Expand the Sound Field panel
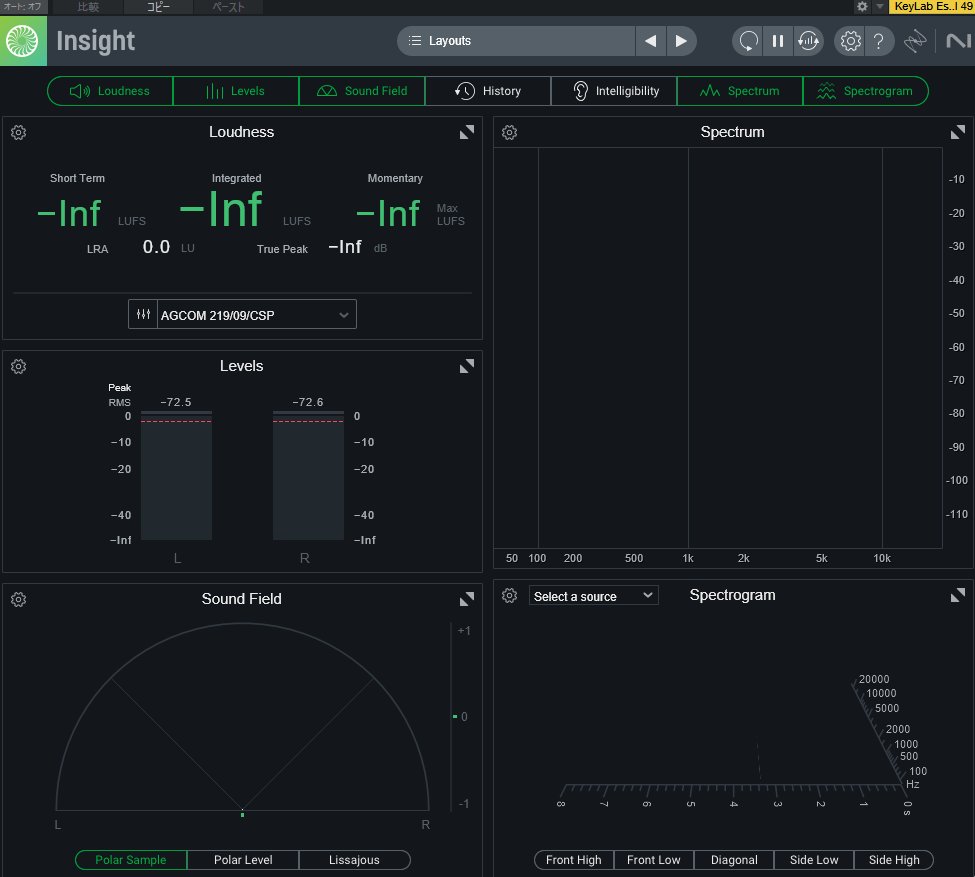This screenshot has width=975, height=877. (x=466, y=600)
